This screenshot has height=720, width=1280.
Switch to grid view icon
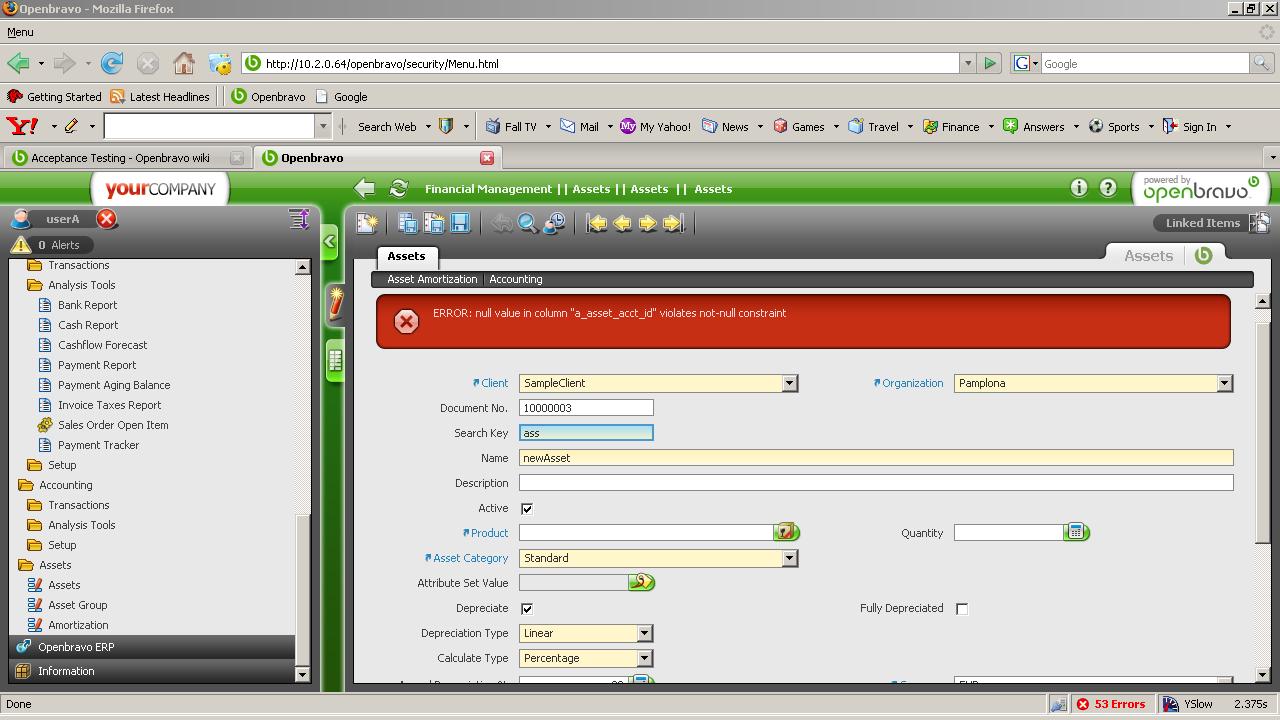click(336, 360)
